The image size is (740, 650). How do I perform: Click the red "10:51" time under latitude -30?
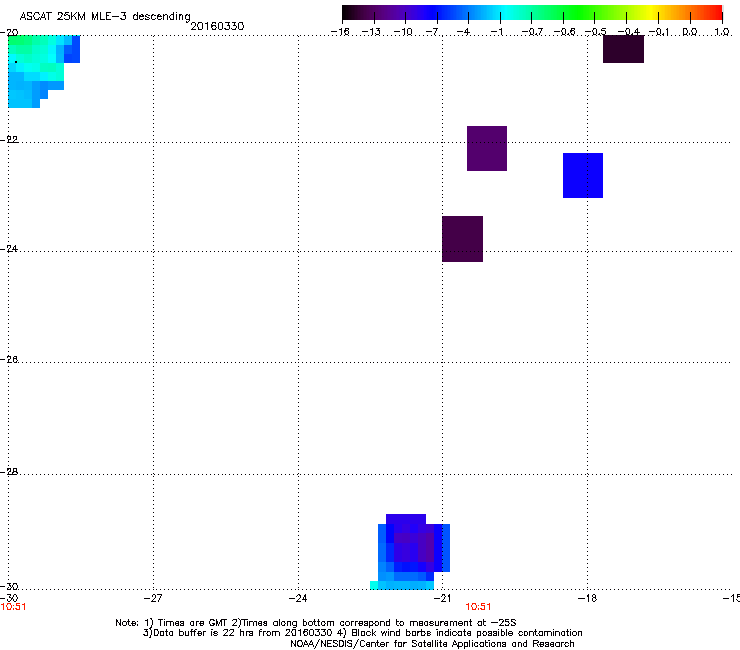click(x=13, y=607)
